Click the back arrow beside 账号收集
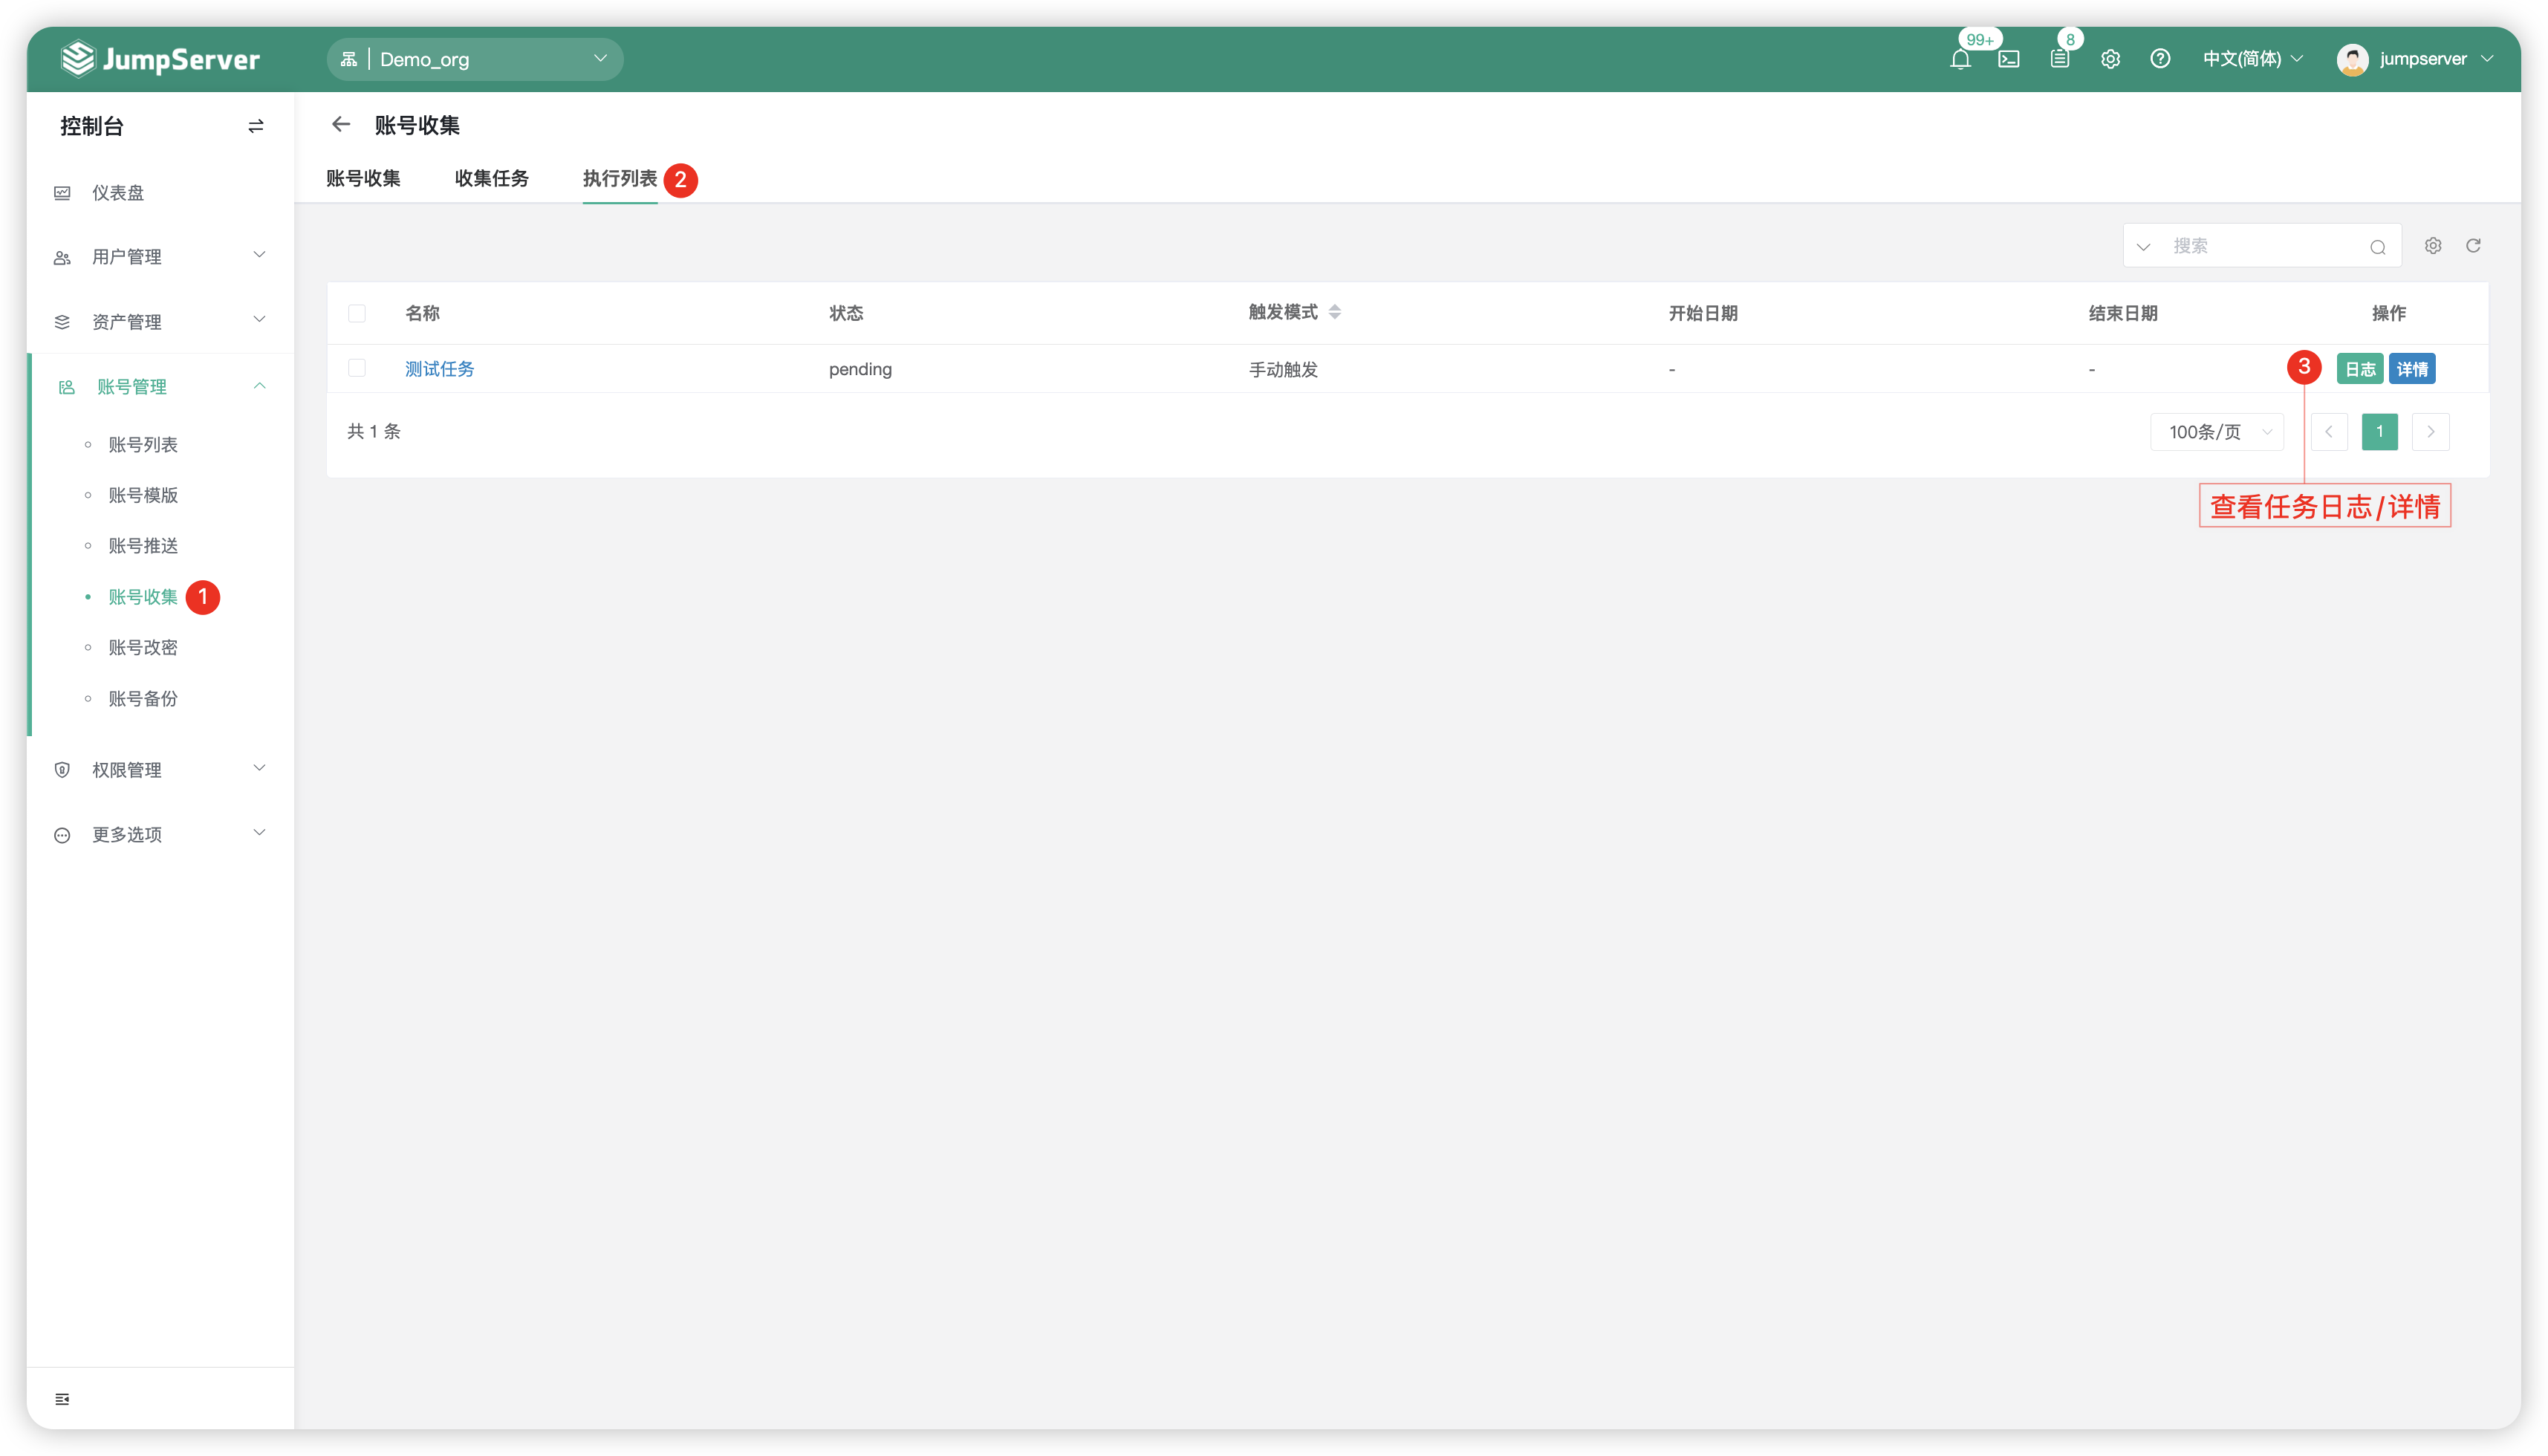This screenshot has height=1456, width=2548. click(341, 124)
